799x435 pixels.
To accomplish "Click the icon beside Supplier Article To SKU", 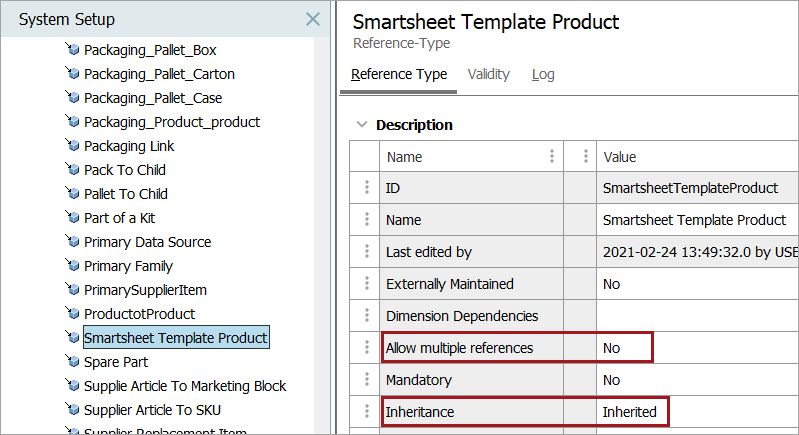I will [x=71, y=409].
